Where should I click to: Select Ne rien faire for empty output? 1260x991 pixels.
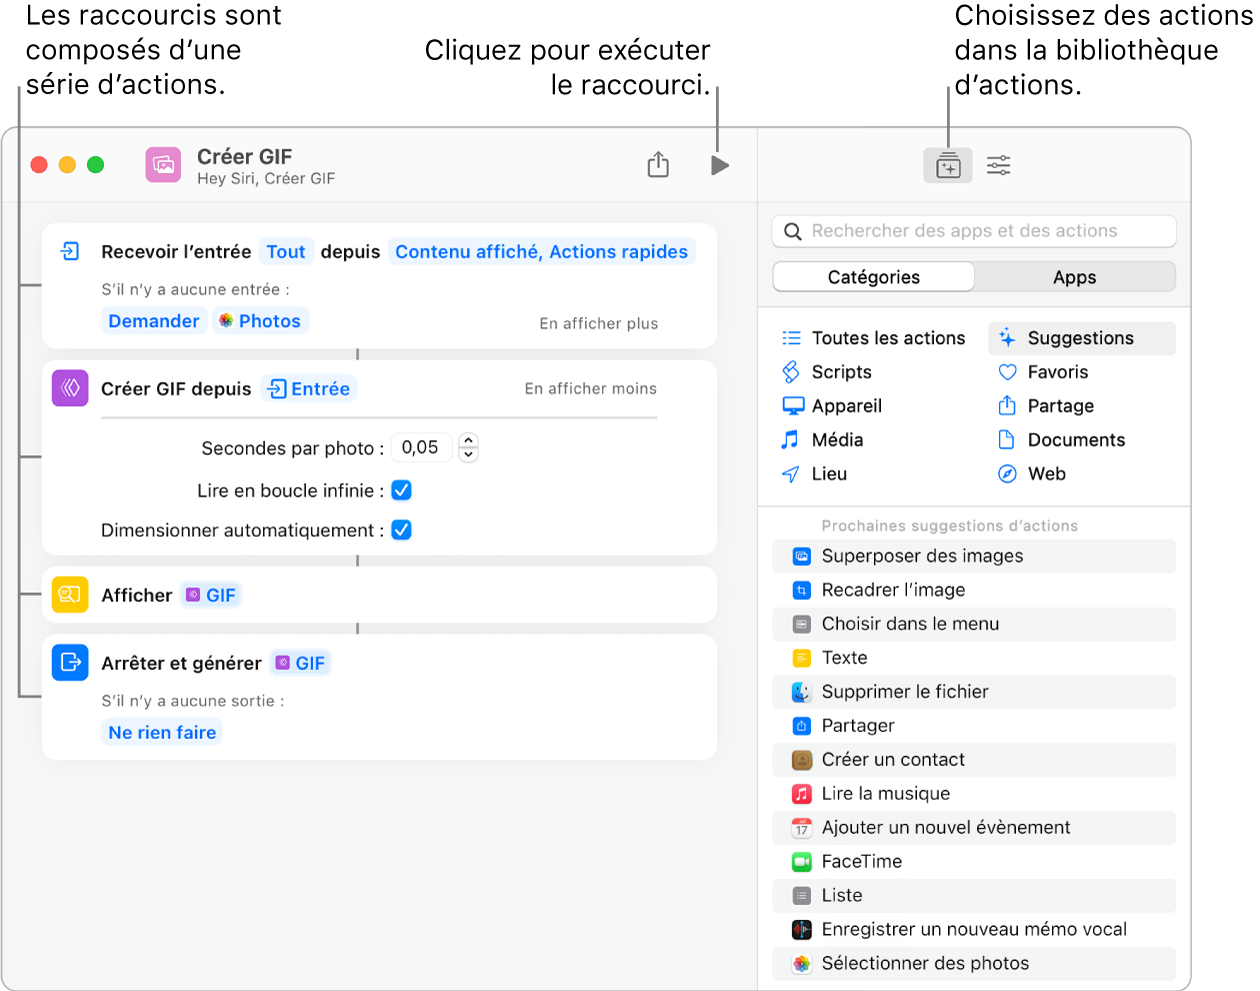(x=161, y=732)
